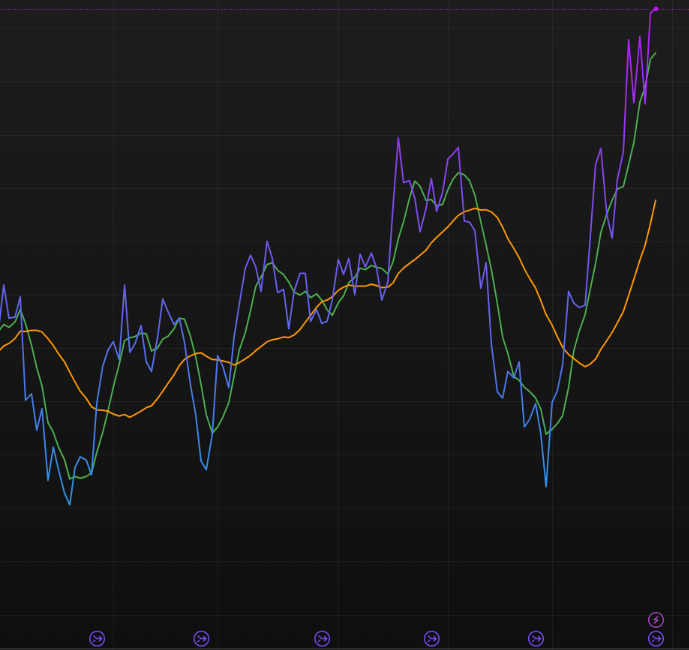Screen dimensions: 689x650
Task: Click the dotted horizontal current-price line
Action: 300,10
